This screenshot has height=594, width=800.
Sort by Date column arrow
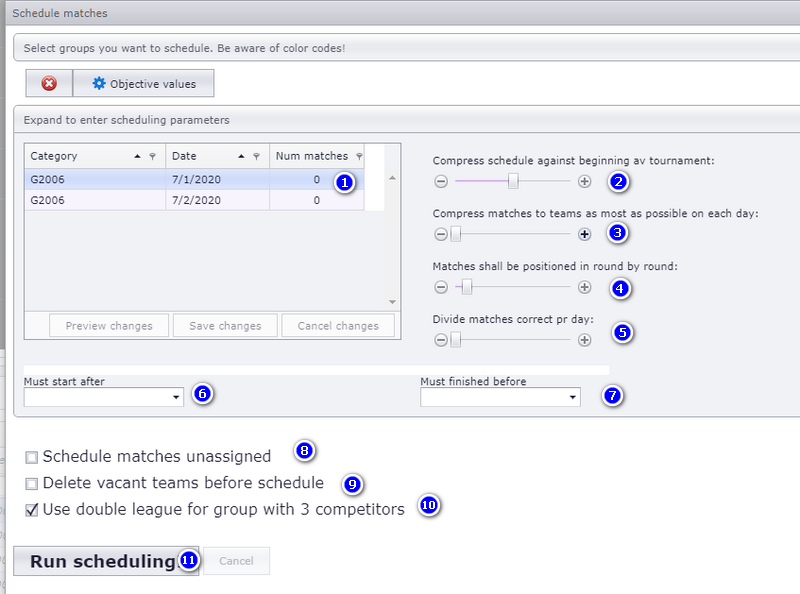[x=241, y=156]
